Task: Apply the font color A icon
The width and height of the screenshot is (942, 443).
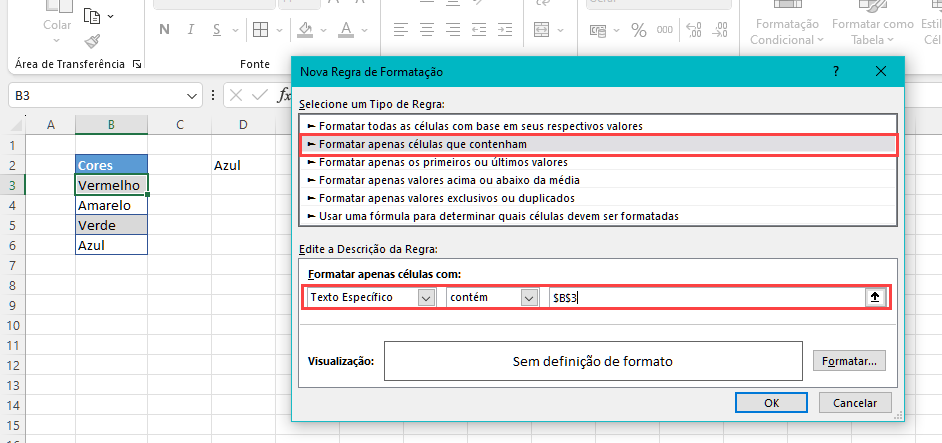Action: (x=345, y=29)
